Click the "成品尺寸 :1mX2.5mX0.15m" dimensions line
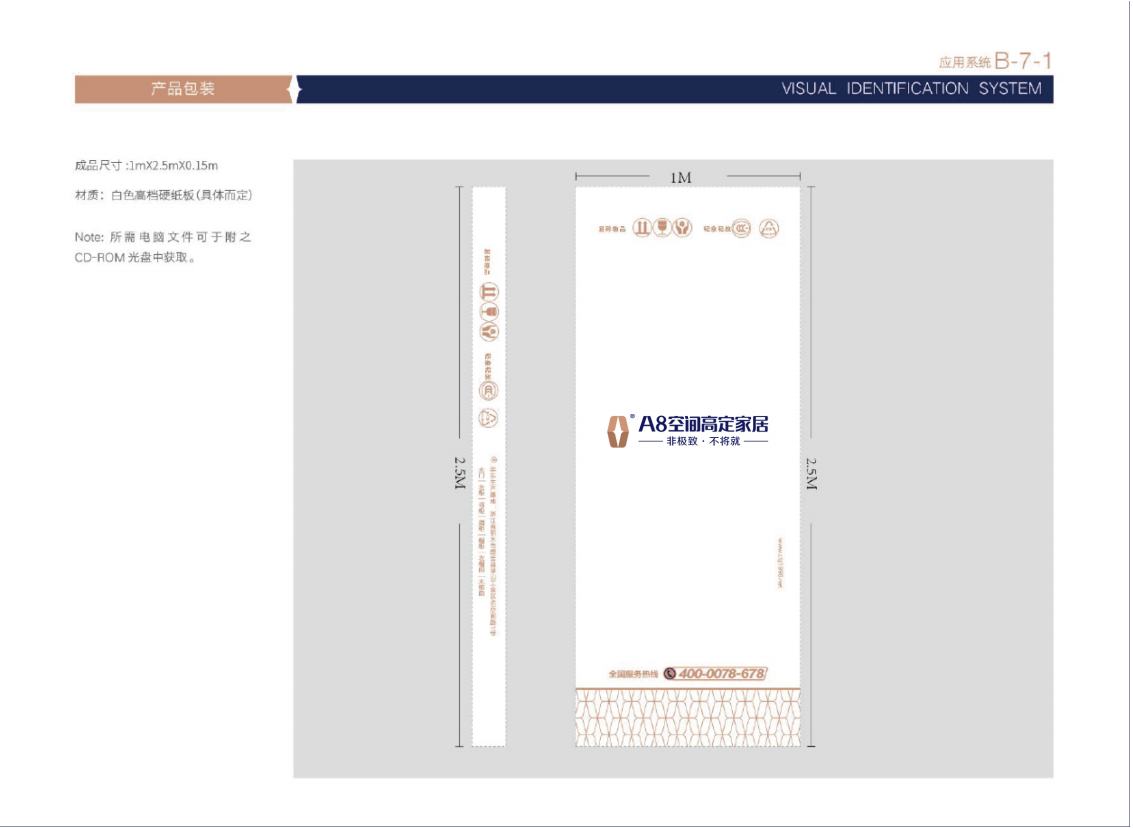 pos(146,165)
